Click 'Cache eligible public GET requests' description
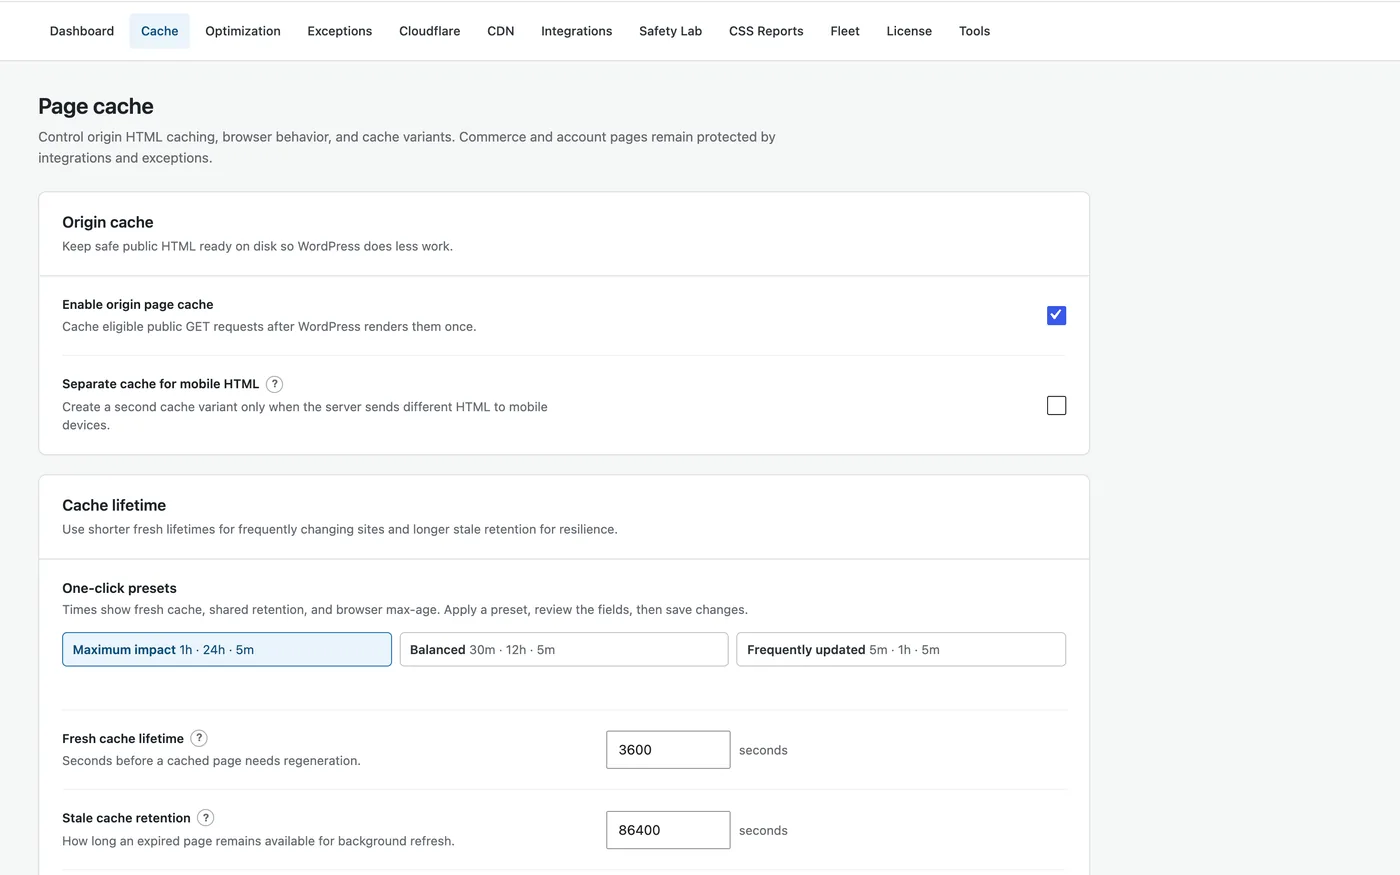Viewport: 1400px width, 875px height. (269, 326)
